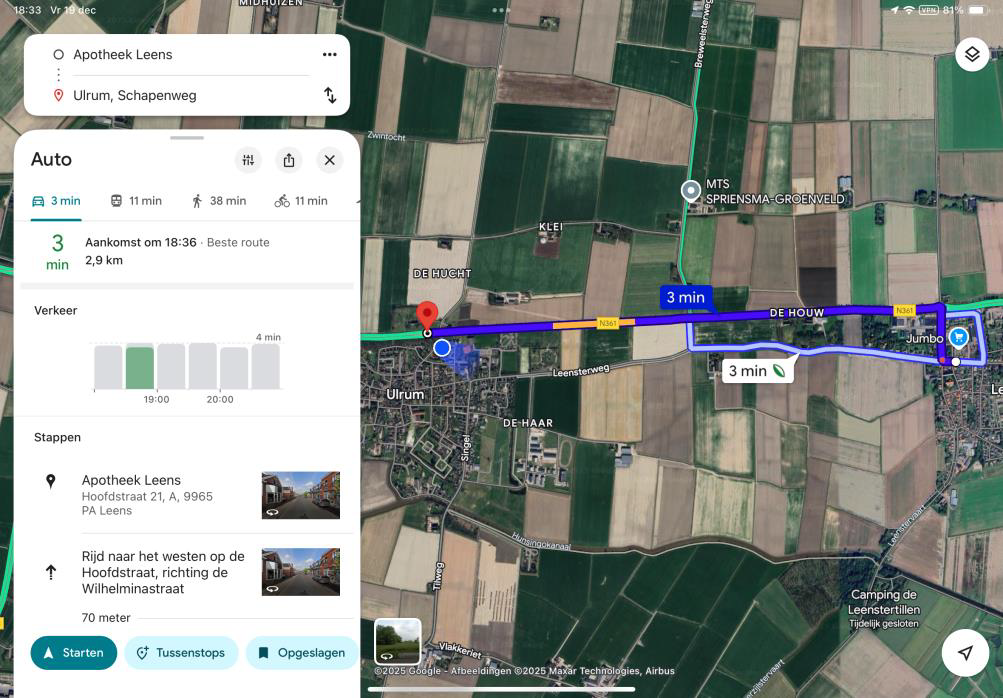Switch to cycling directions tab

pos(301,201)
